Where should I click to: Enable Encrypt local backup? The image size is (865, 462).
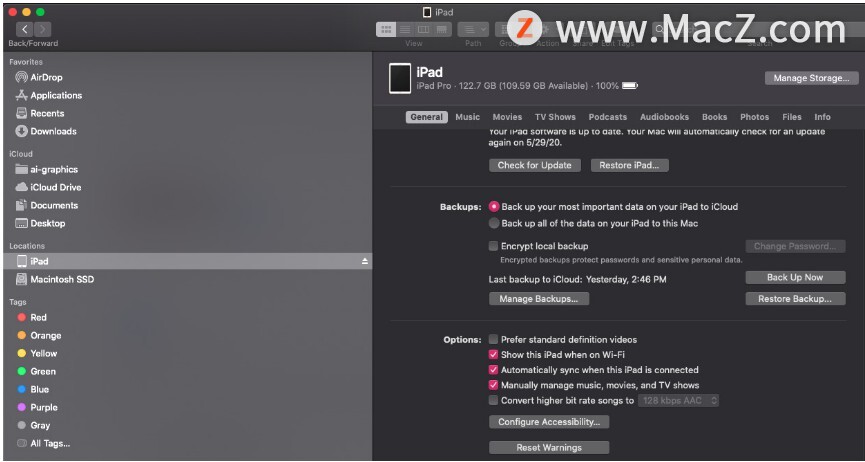[494, 246]
